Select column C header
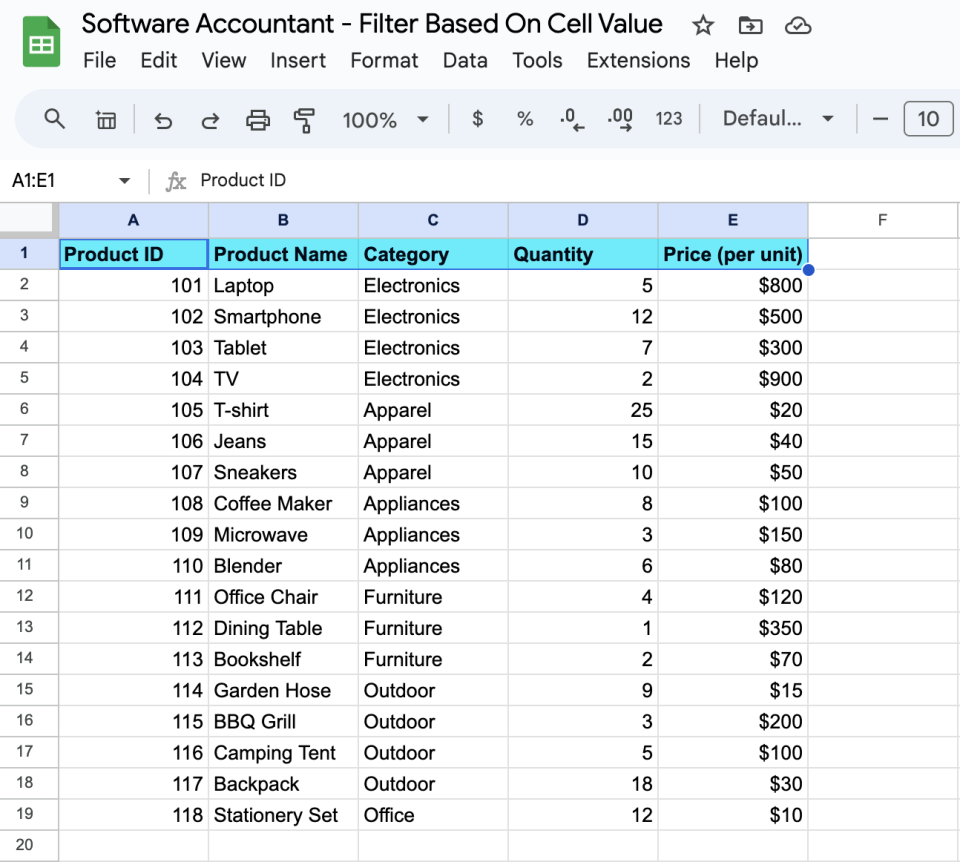 point(433,220)
